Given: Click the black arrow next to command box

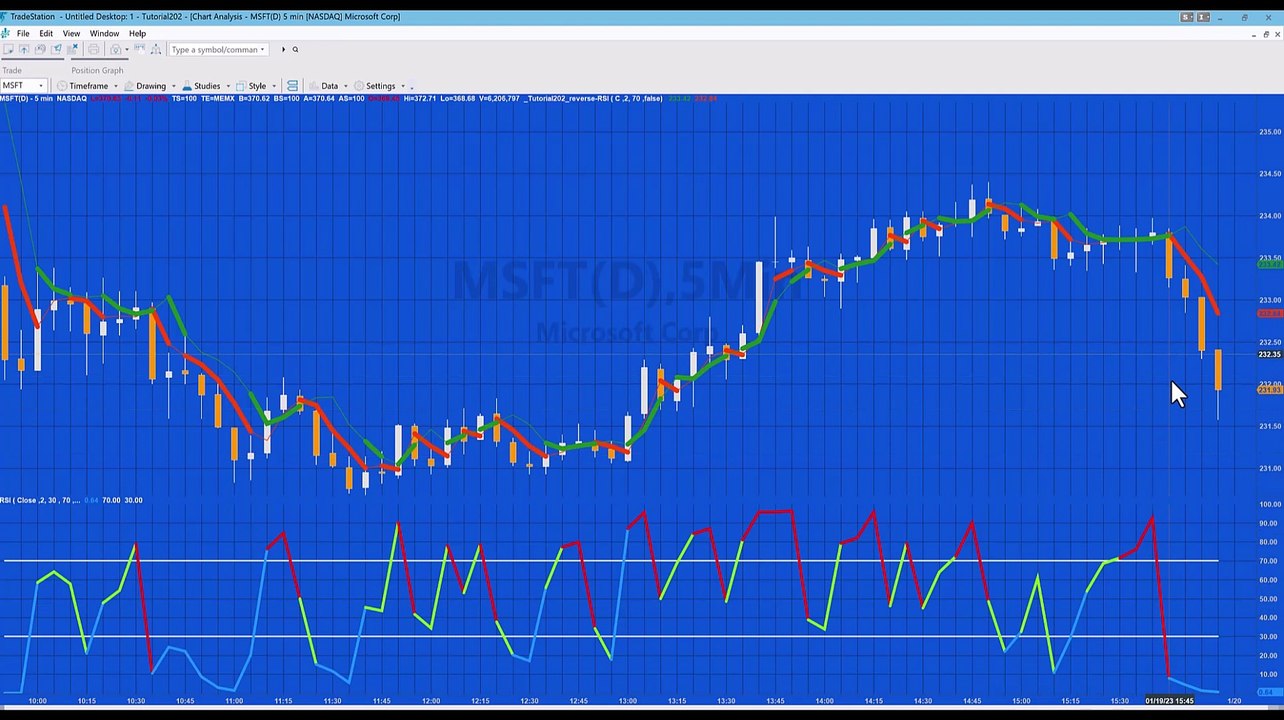Looking at the screenshot, I should tap(283, 49).
